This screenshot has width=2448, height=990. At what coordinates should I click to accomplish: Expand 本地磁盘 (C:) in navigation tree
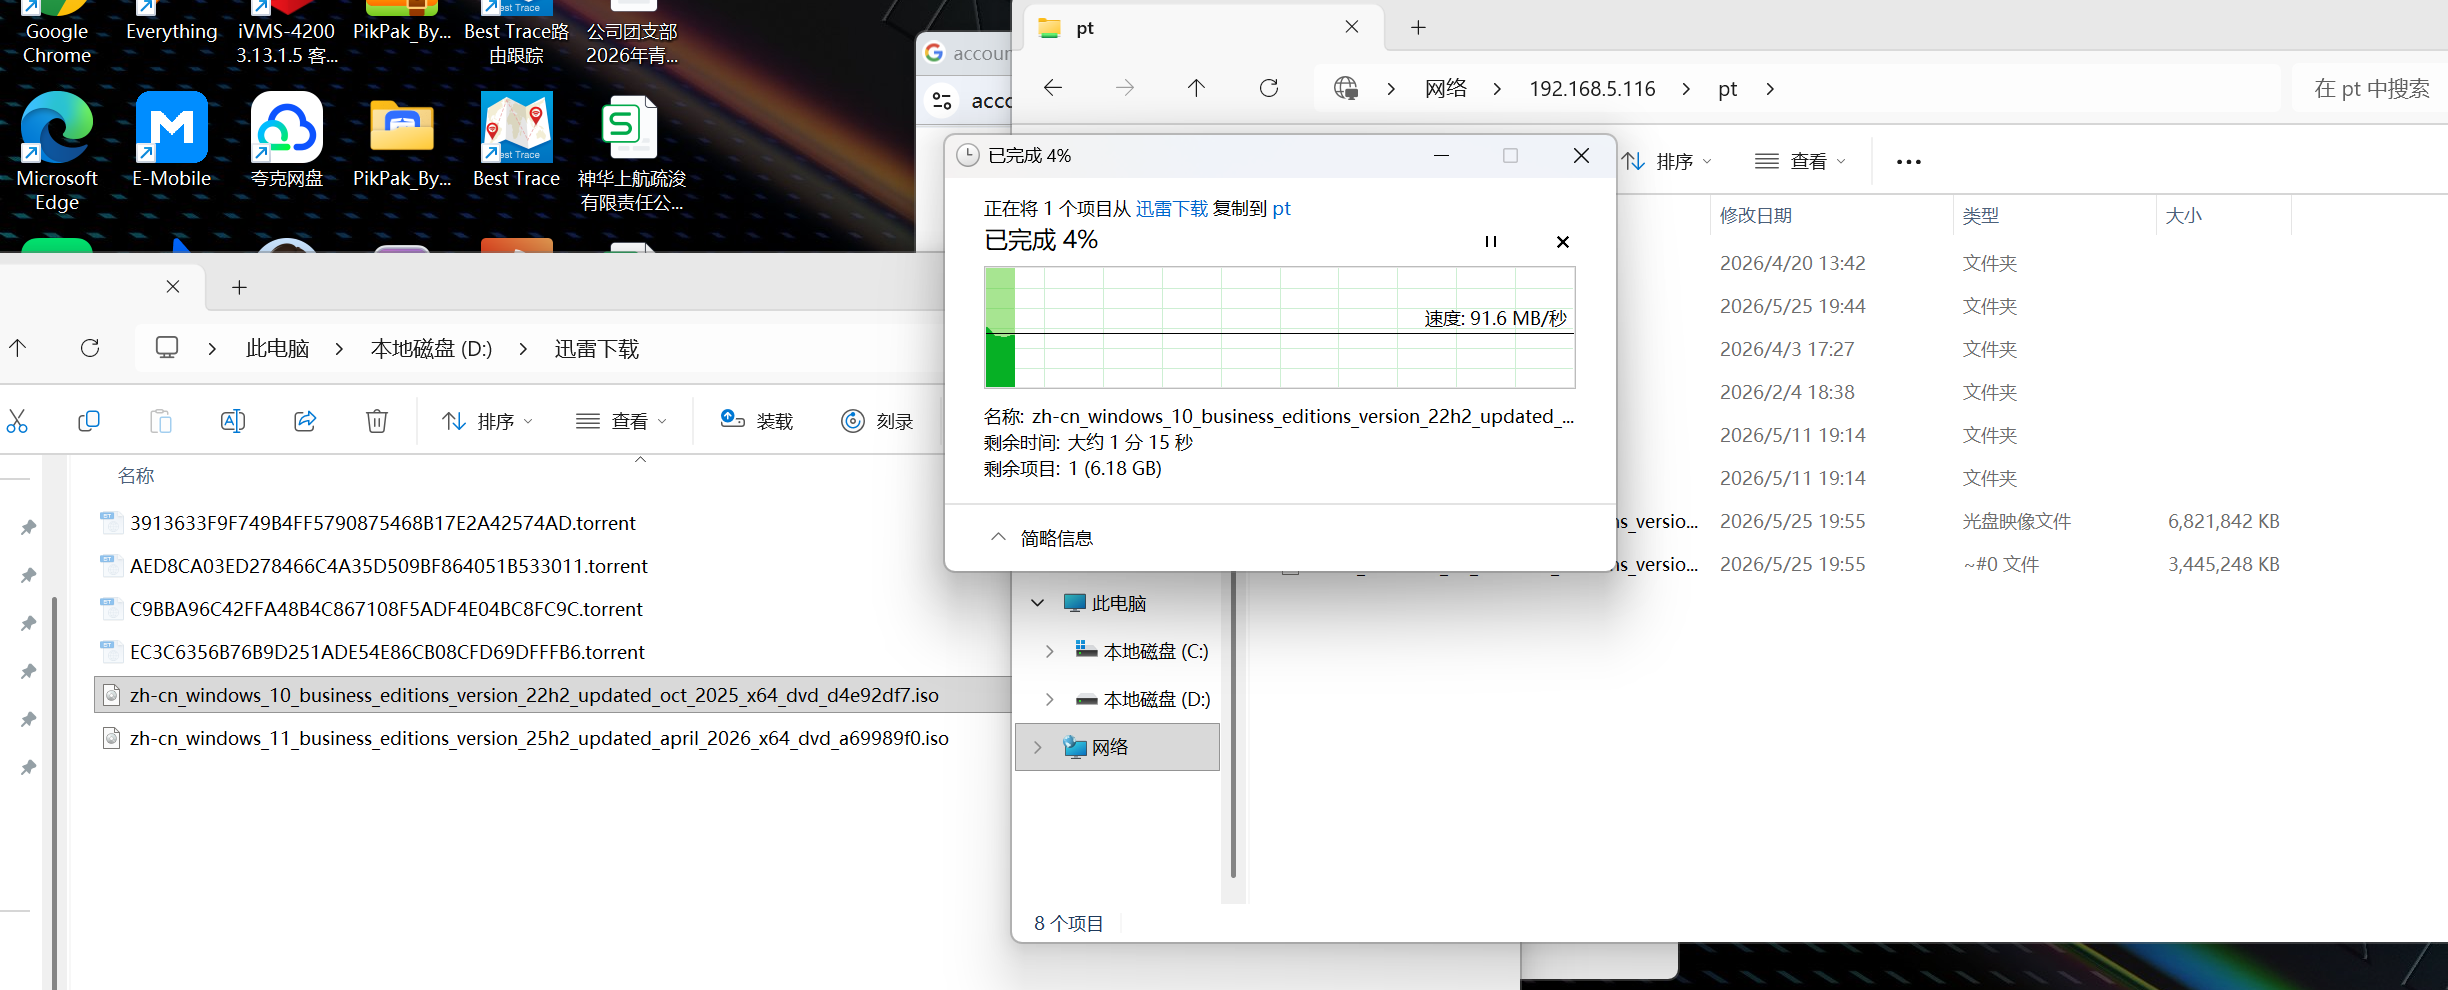pos(1049,651)
